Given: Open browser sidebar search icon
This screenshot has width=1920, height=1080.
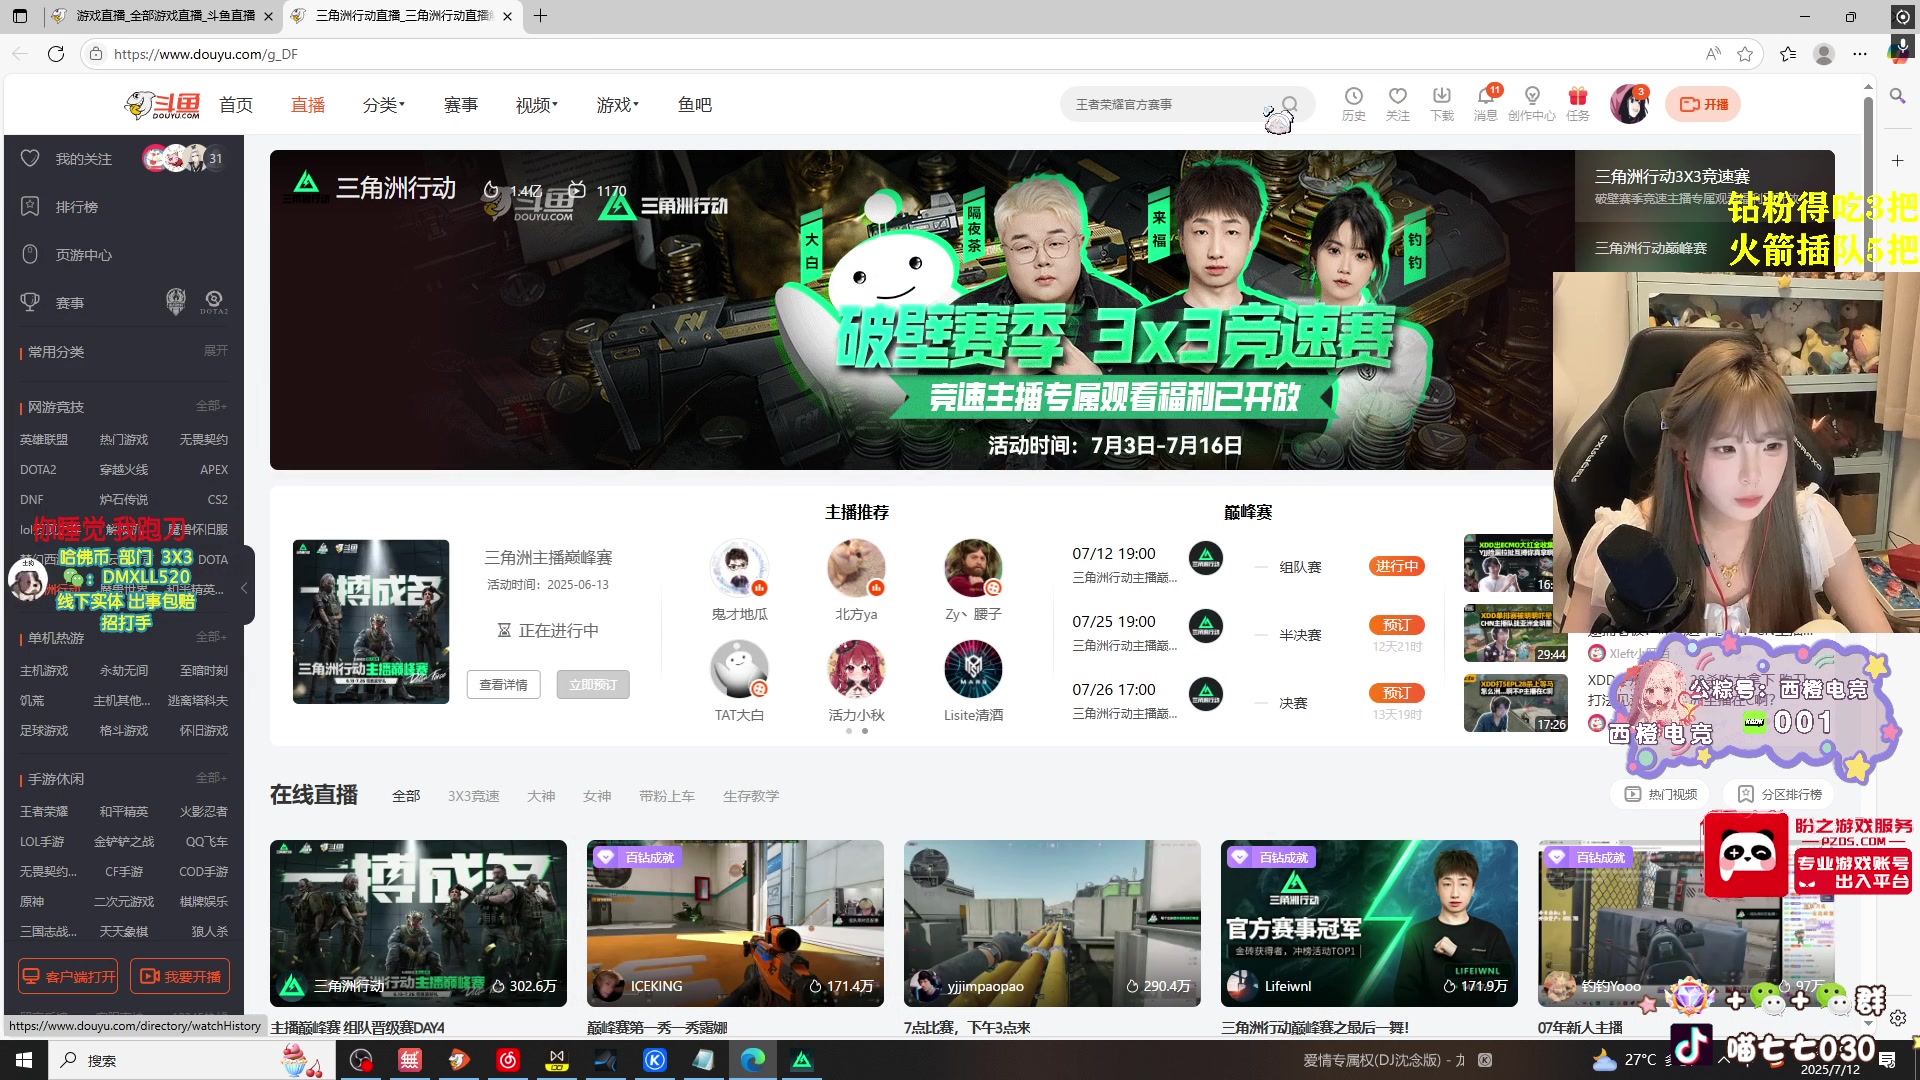Looking at the screenshot, I should tap(1897, 96).
